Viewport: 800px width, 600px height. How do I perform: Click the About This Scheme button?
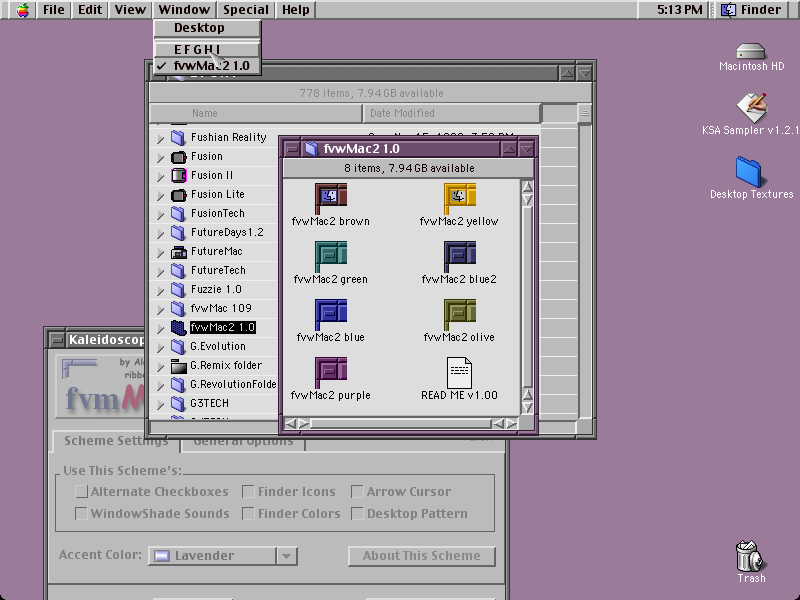(421, 556)
